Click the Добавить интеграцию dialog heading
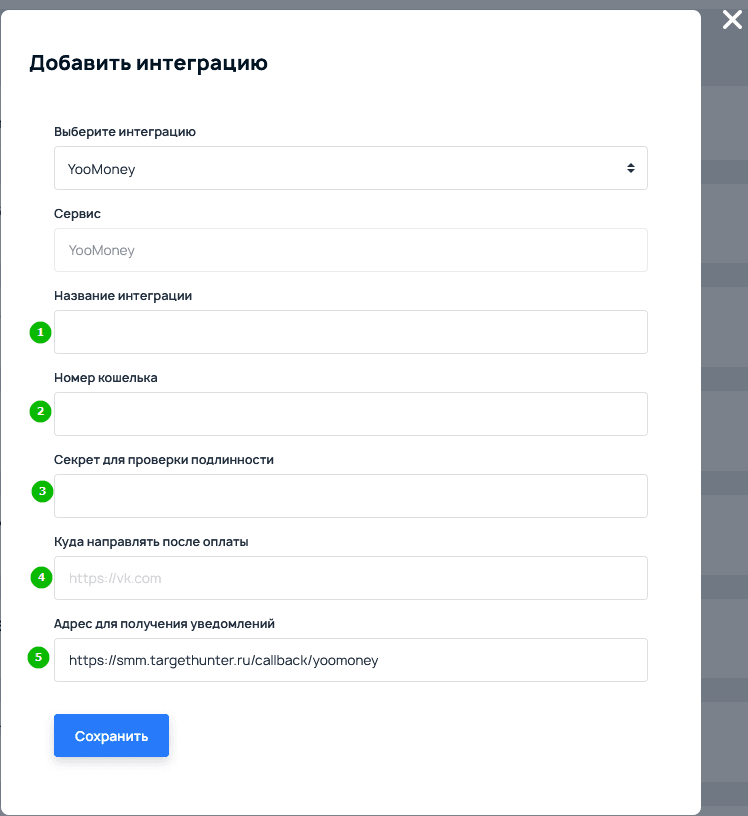 148,64
